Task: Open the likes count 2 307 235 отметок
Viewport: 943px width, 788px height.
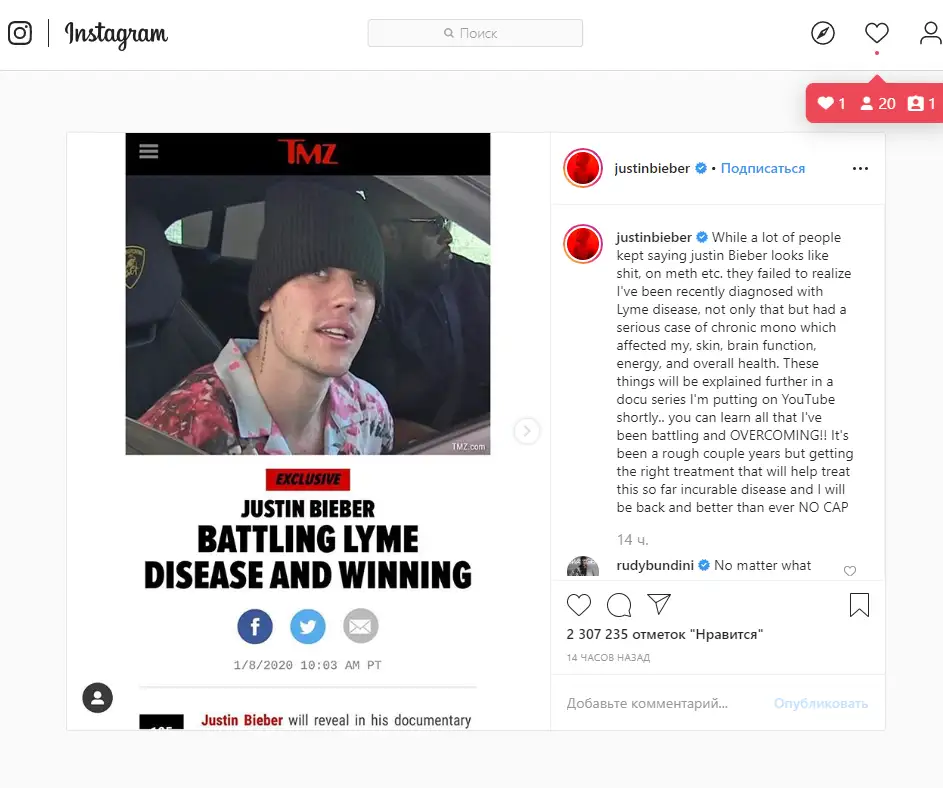Action: 665,634
